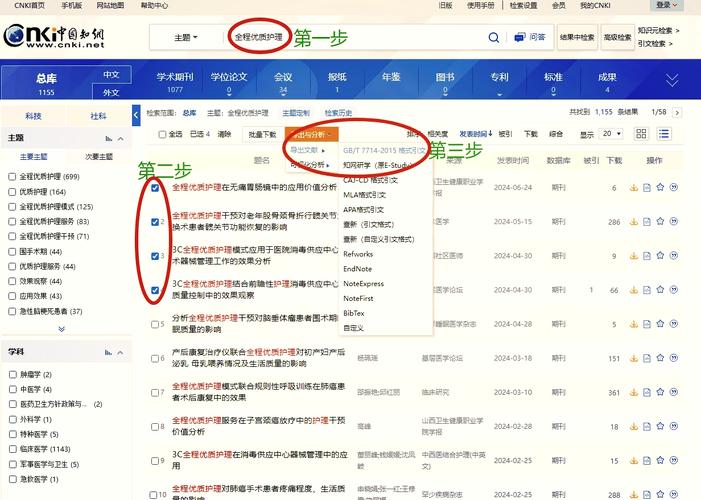The height and width of the screenshot is (500, 701).
Task: Open the 显示 20 per-page dropdown
Action: click(612, 134)
